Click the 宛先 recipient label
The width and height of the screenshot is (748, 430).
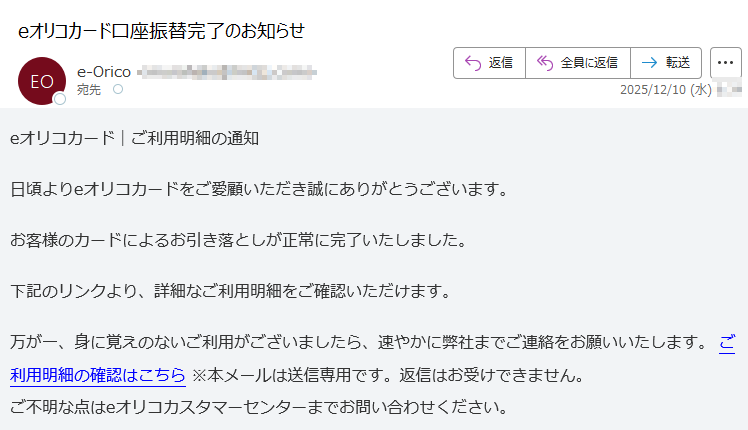click(89, 90)
